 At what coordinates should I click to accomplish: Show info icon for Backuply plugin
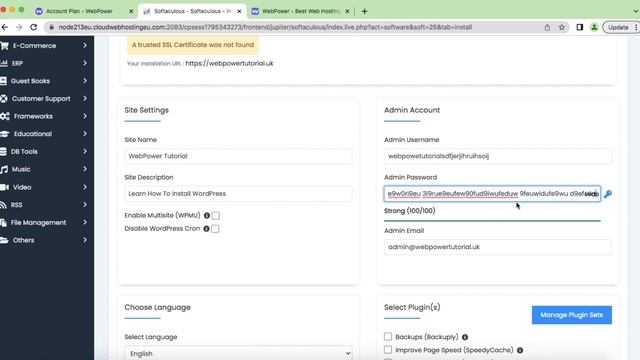pyautogui.click(x=465, y=337)
